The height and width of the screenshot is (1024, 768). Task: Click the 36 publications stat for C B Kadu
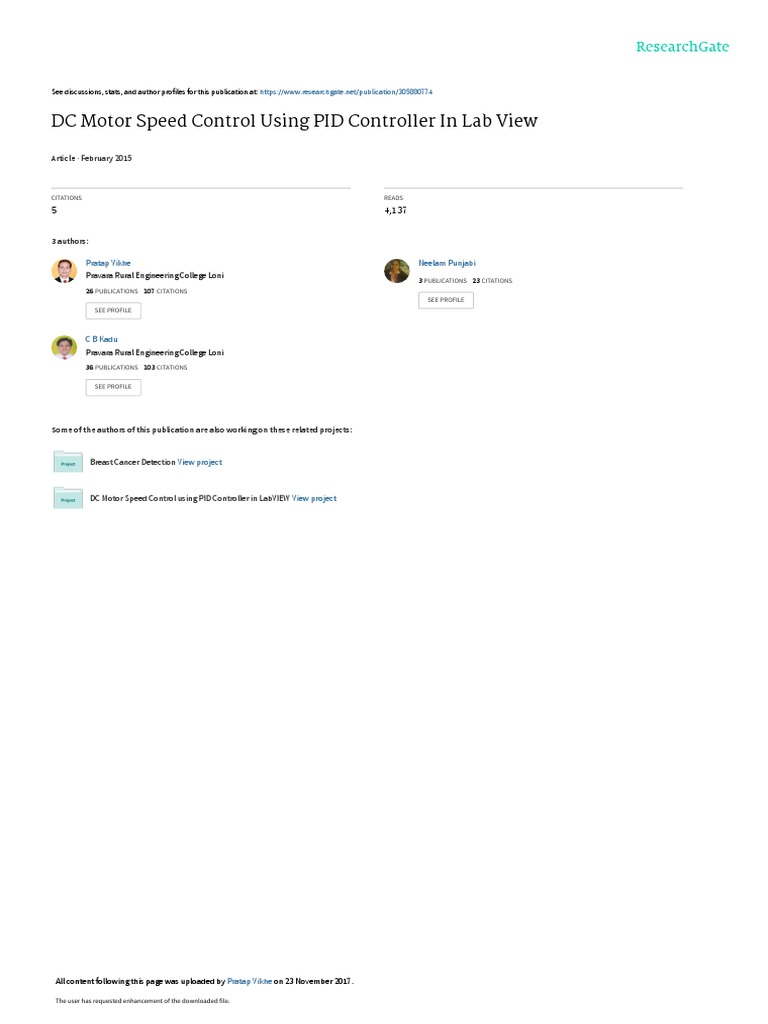[112, 368]
